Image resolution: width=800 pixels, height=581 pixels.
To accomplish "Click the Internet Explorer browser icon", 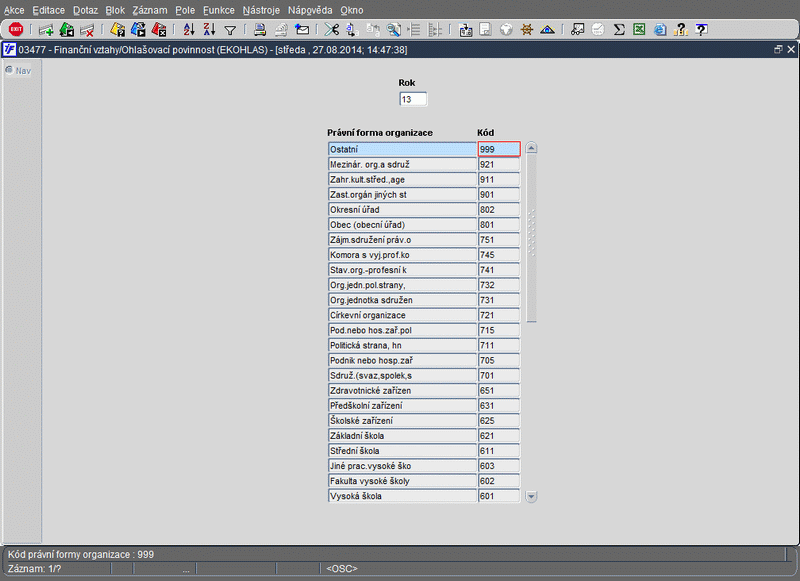I will (660, 30).
